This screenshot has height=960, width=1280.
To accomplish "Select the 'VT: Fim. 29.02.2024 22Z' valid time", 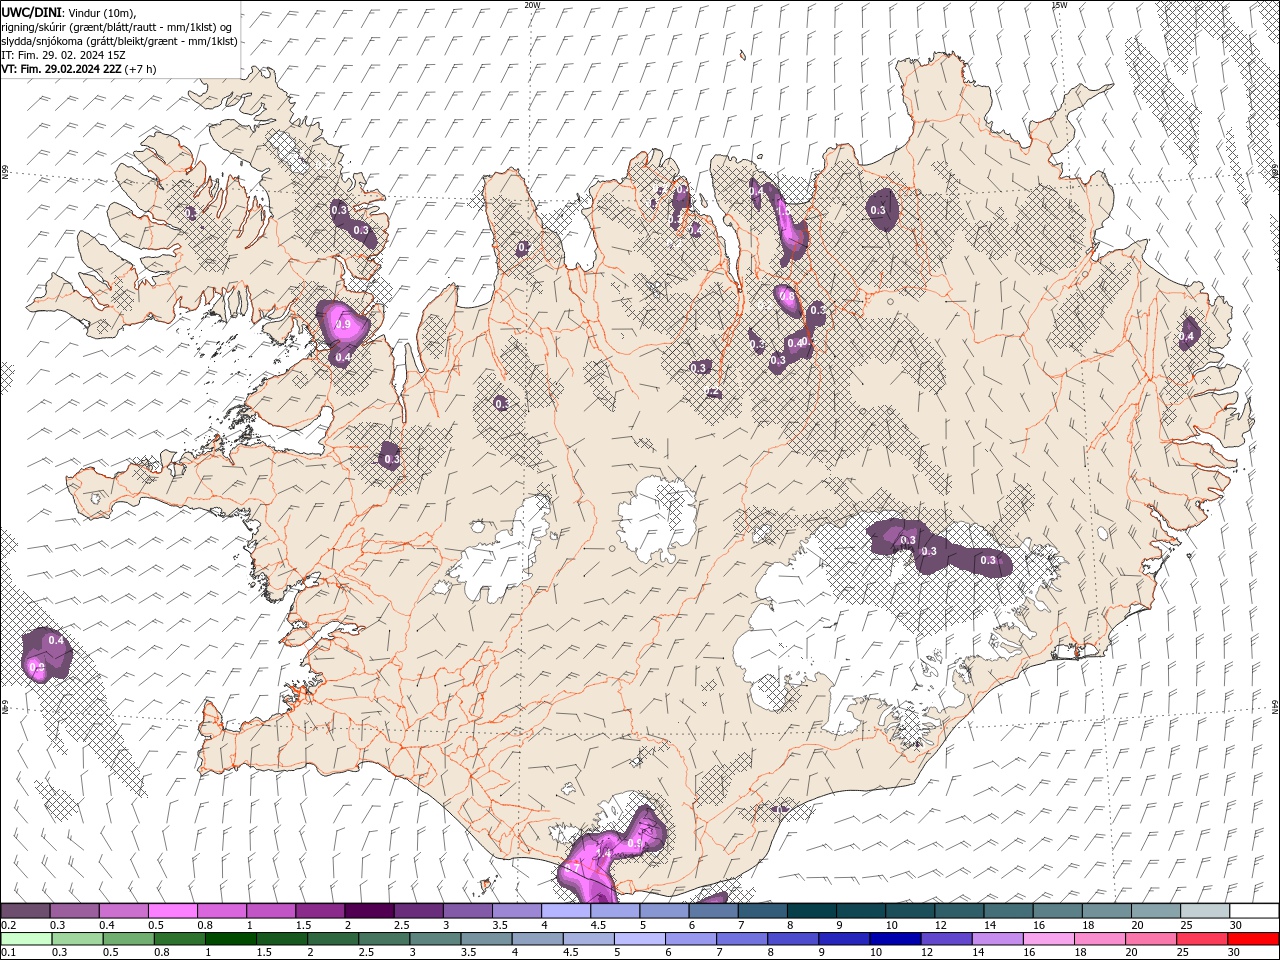I will pos(61,68).
